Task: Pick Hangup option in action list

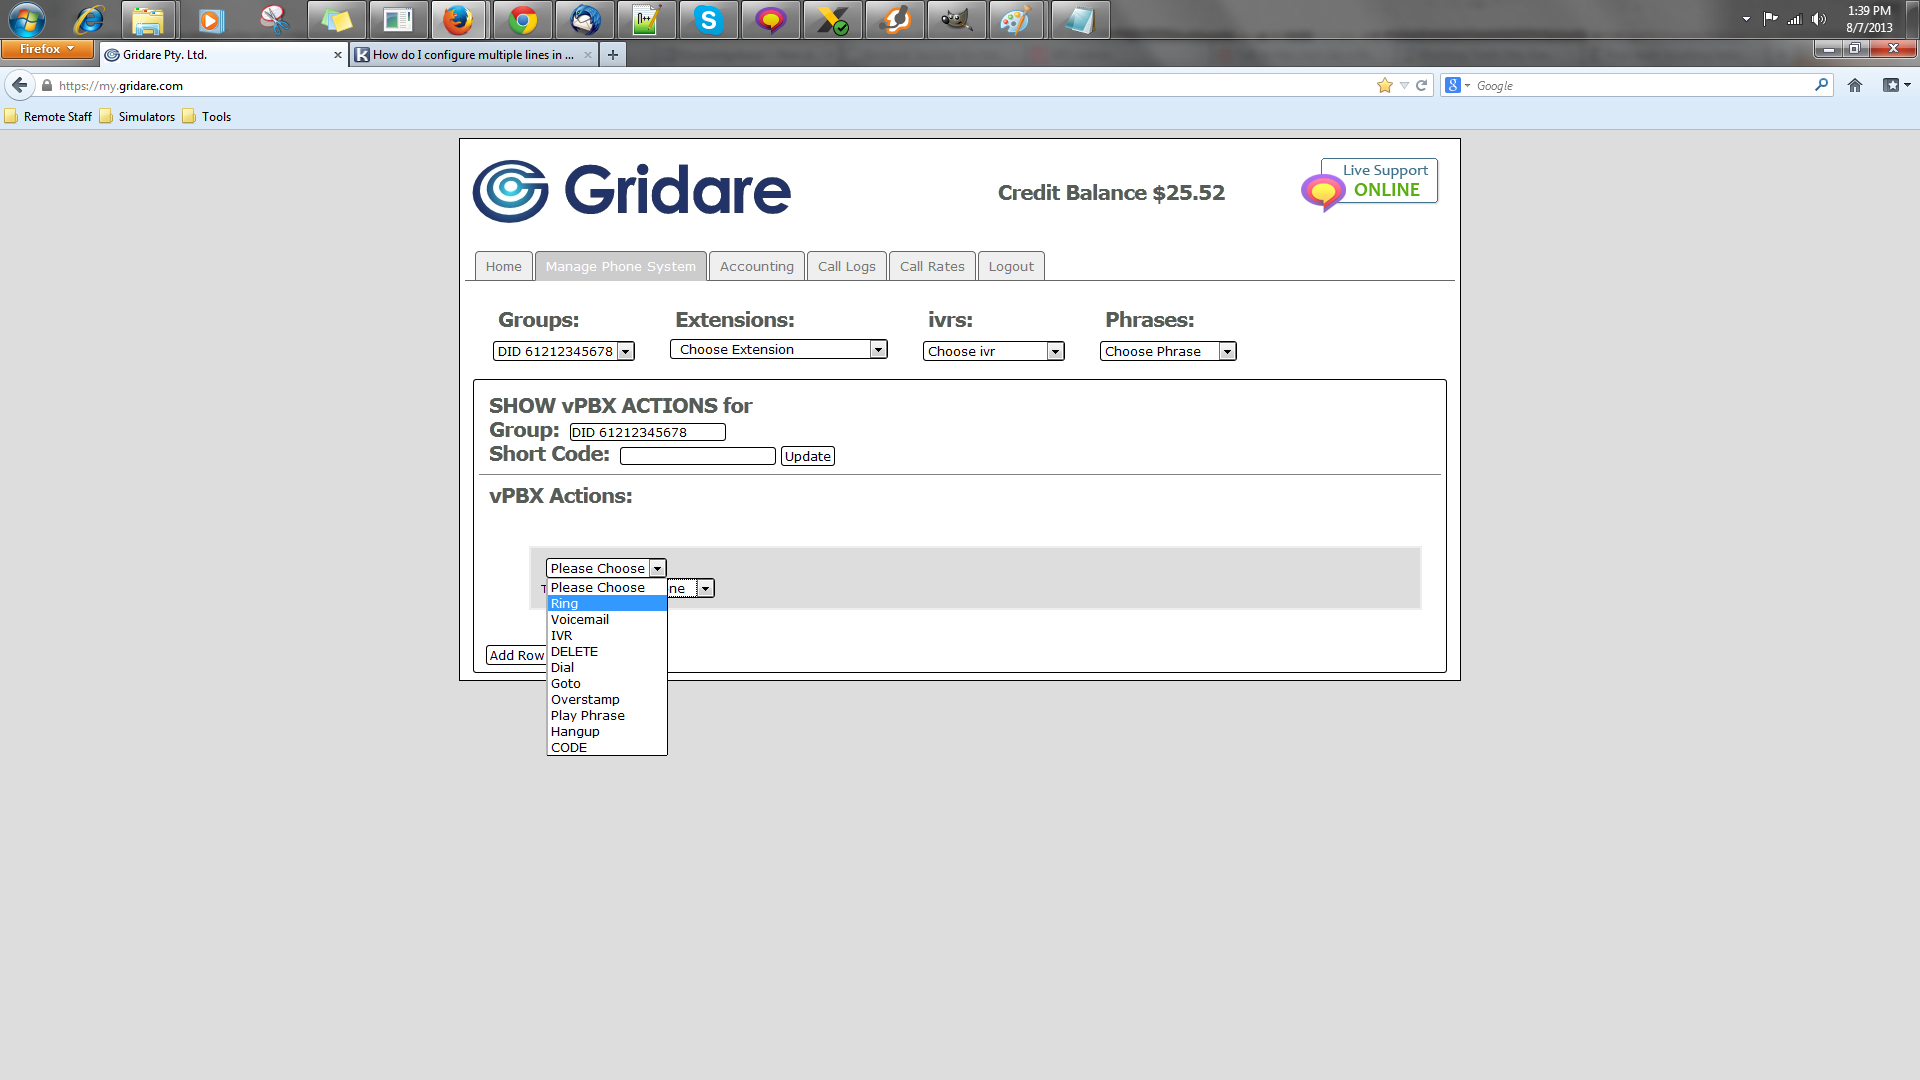Action: pyautogui.click(x=575, y=731)
